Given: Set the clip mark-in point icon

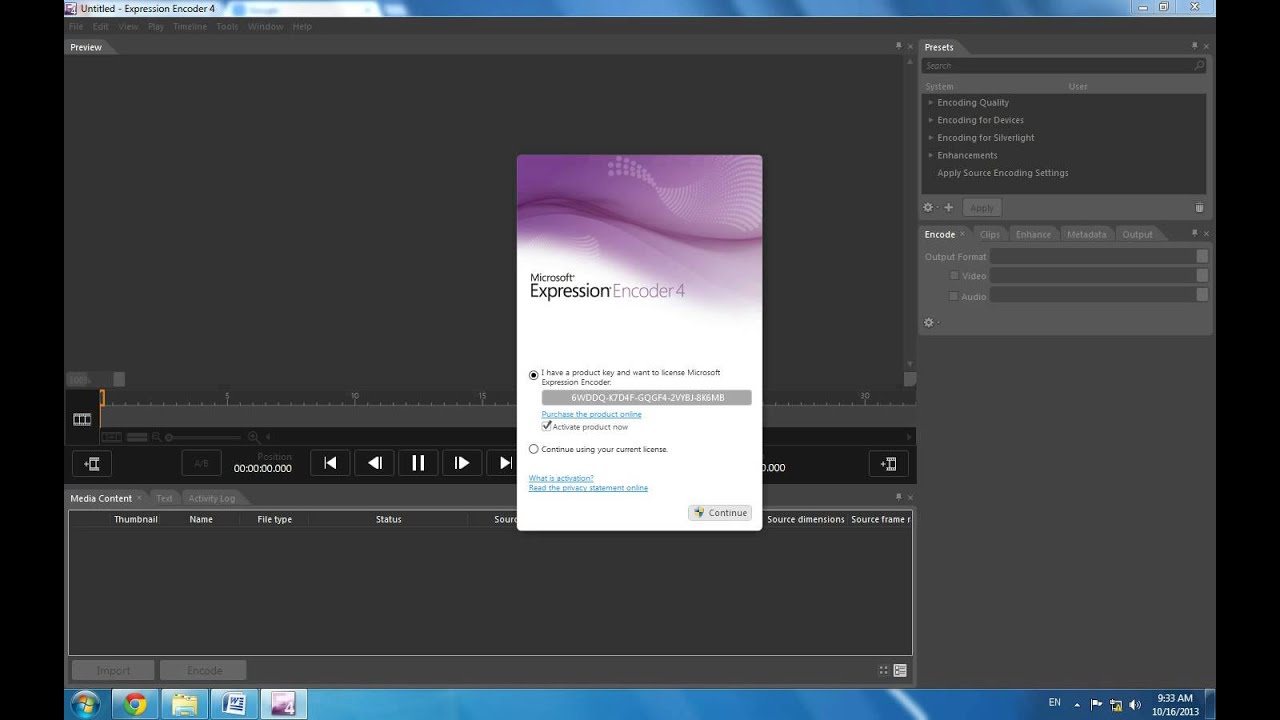Looking at the screenshot, I should 92,463.
